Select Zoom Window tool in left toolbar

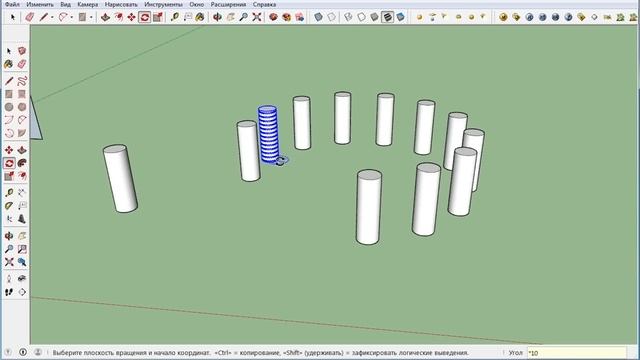pos(22,249)
